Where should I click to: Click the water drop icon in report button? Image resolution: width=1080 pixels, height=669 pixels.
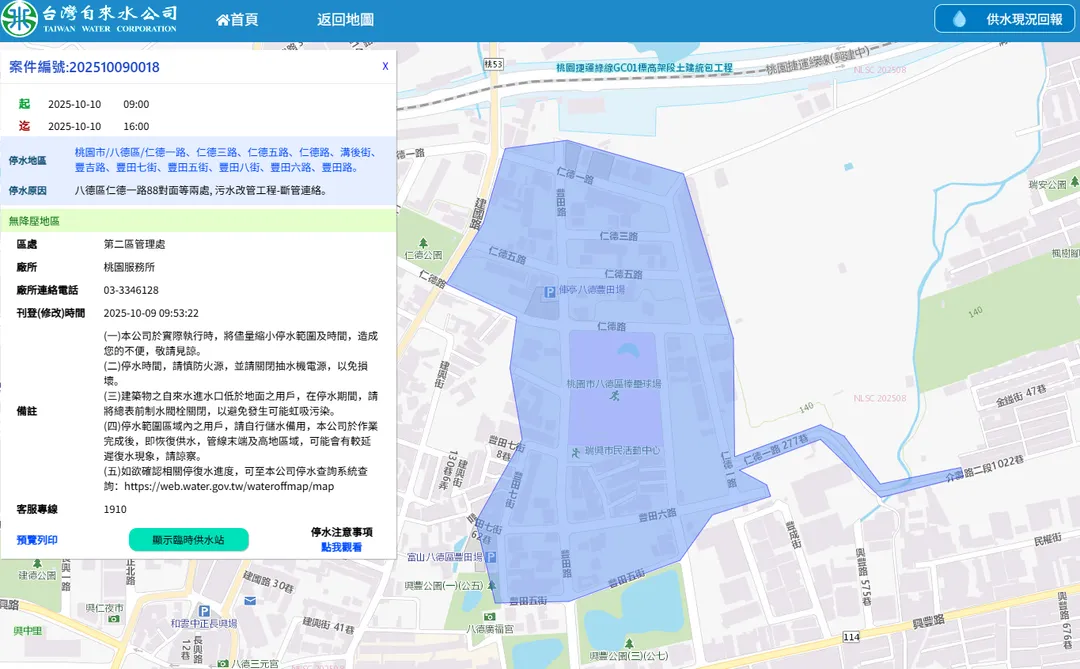(959, 19)
